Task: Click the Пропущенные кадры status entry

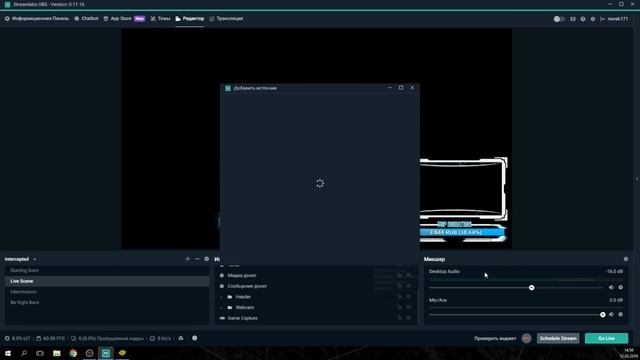Action: pyautogui.click(x=107, y=338)
